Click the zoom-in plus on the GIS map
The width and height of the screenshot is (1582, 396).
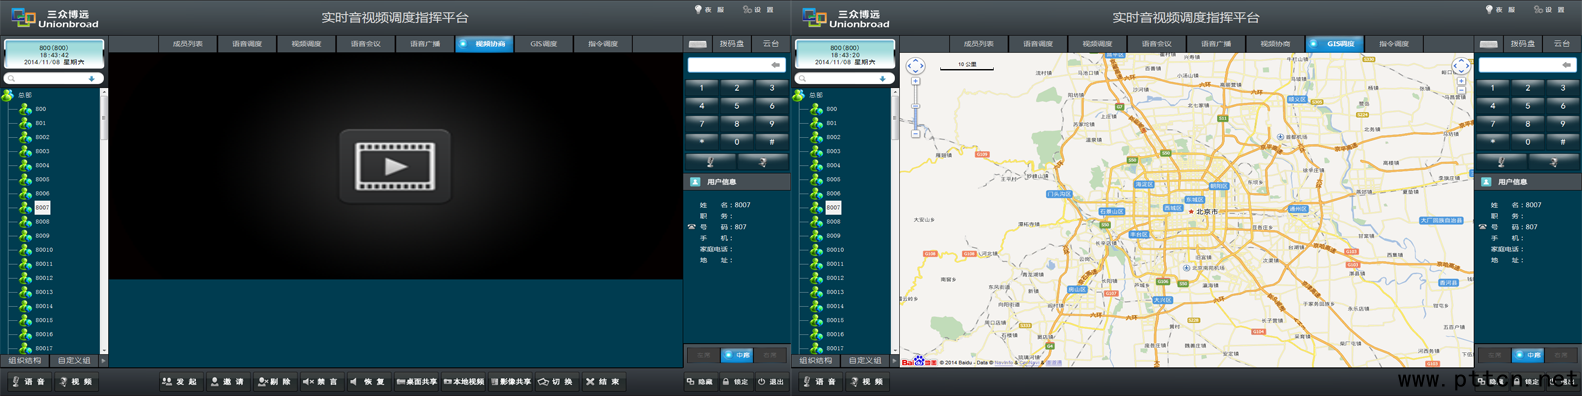pos(915,82)
